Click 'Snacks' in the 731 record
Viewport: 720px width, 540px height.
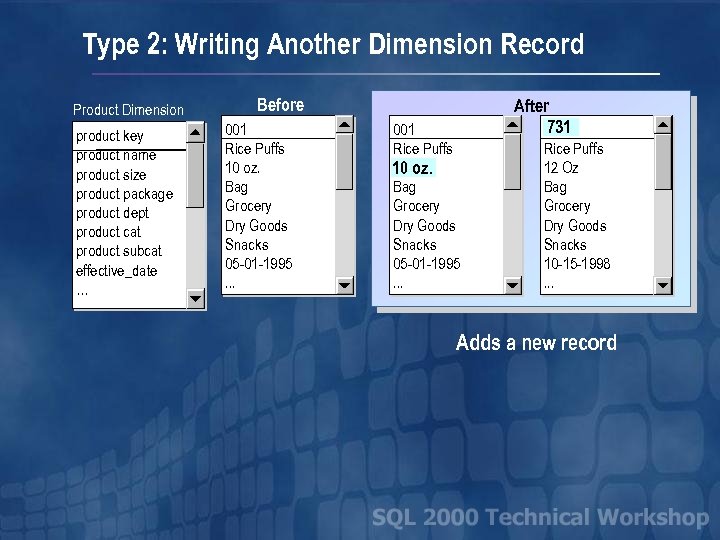565,245
